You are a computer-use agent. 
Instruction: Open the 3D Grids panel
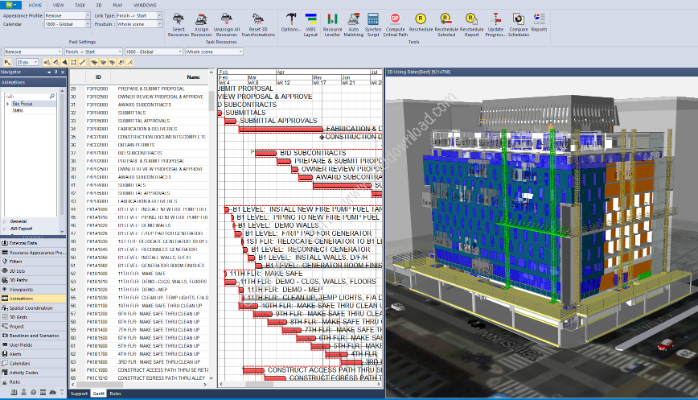pyautogui.click(x=33, y=317)
